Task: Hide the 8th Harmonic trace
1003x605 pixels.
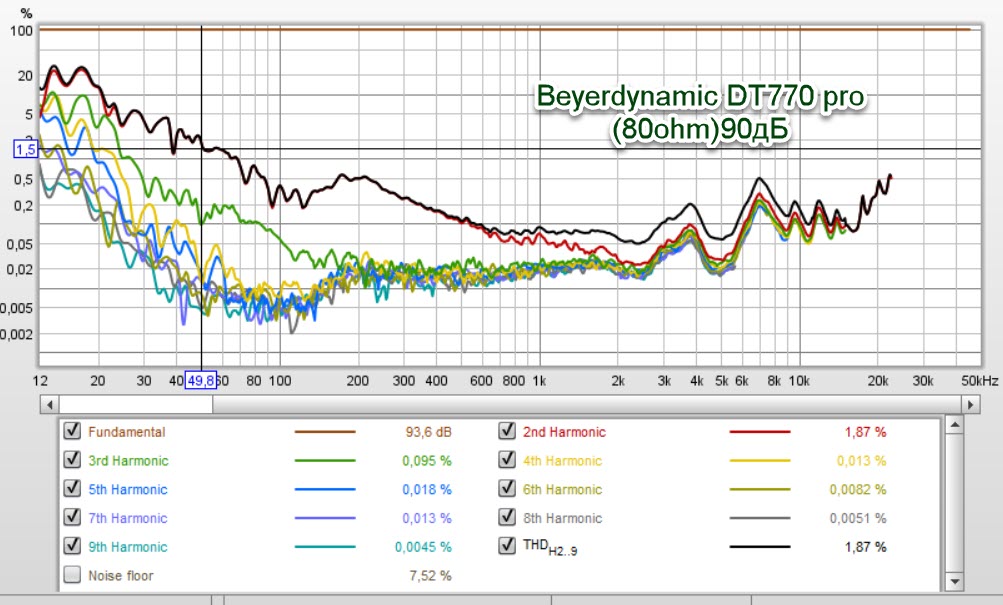Action: click(x=507, y=518)
